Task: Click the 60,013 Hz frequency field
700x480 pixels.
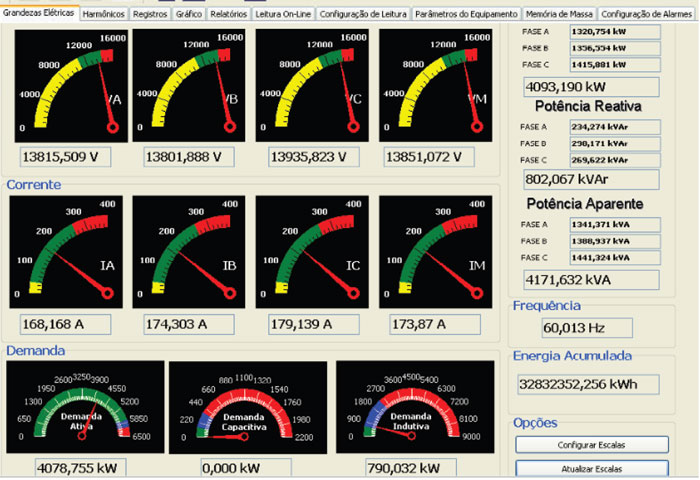Action: 586,327
